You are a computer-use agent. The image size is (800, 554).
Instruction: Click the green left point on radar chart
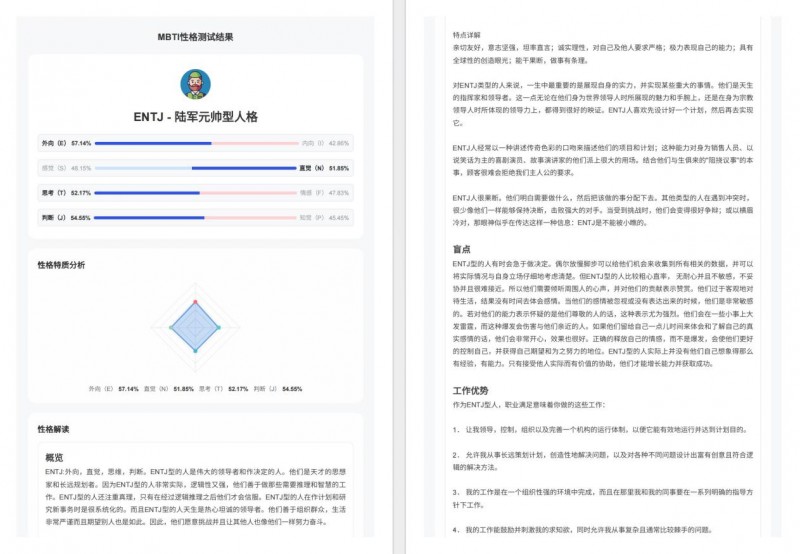[x=170, y=327]
